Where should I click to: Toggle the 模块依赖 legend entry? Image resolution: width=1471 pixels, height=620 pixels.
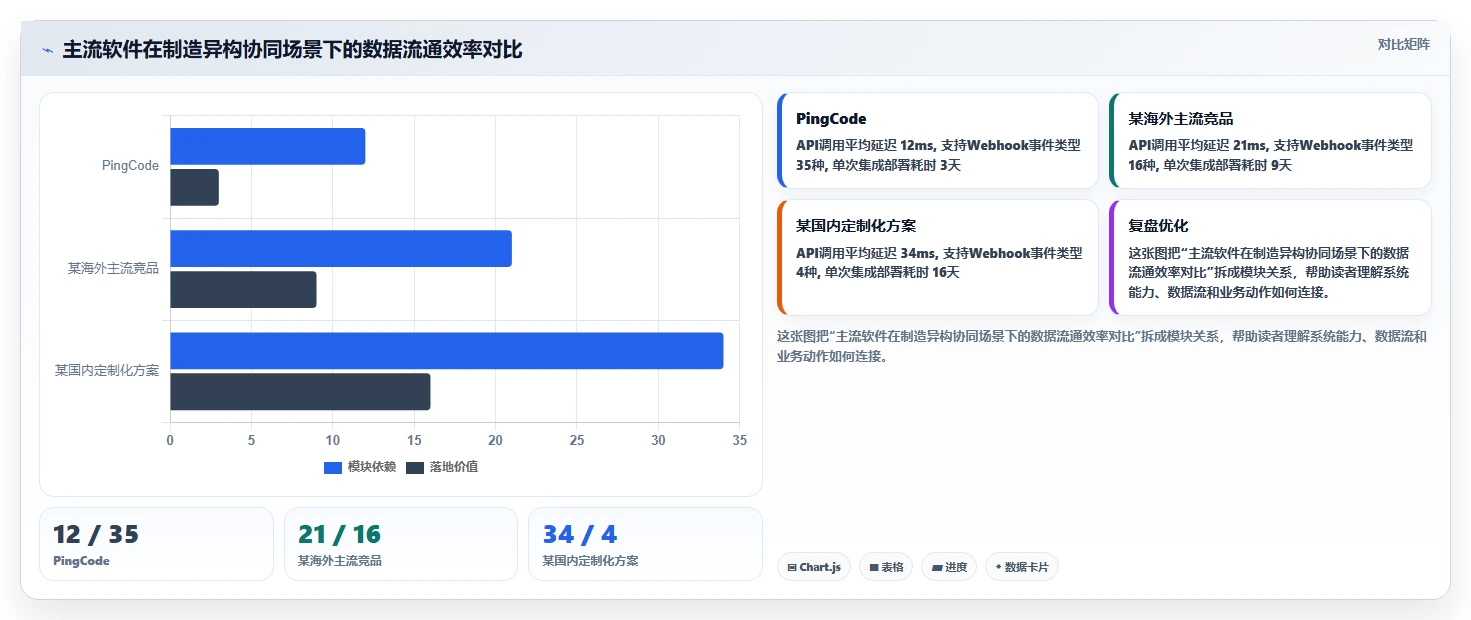(x=360, y=467)
